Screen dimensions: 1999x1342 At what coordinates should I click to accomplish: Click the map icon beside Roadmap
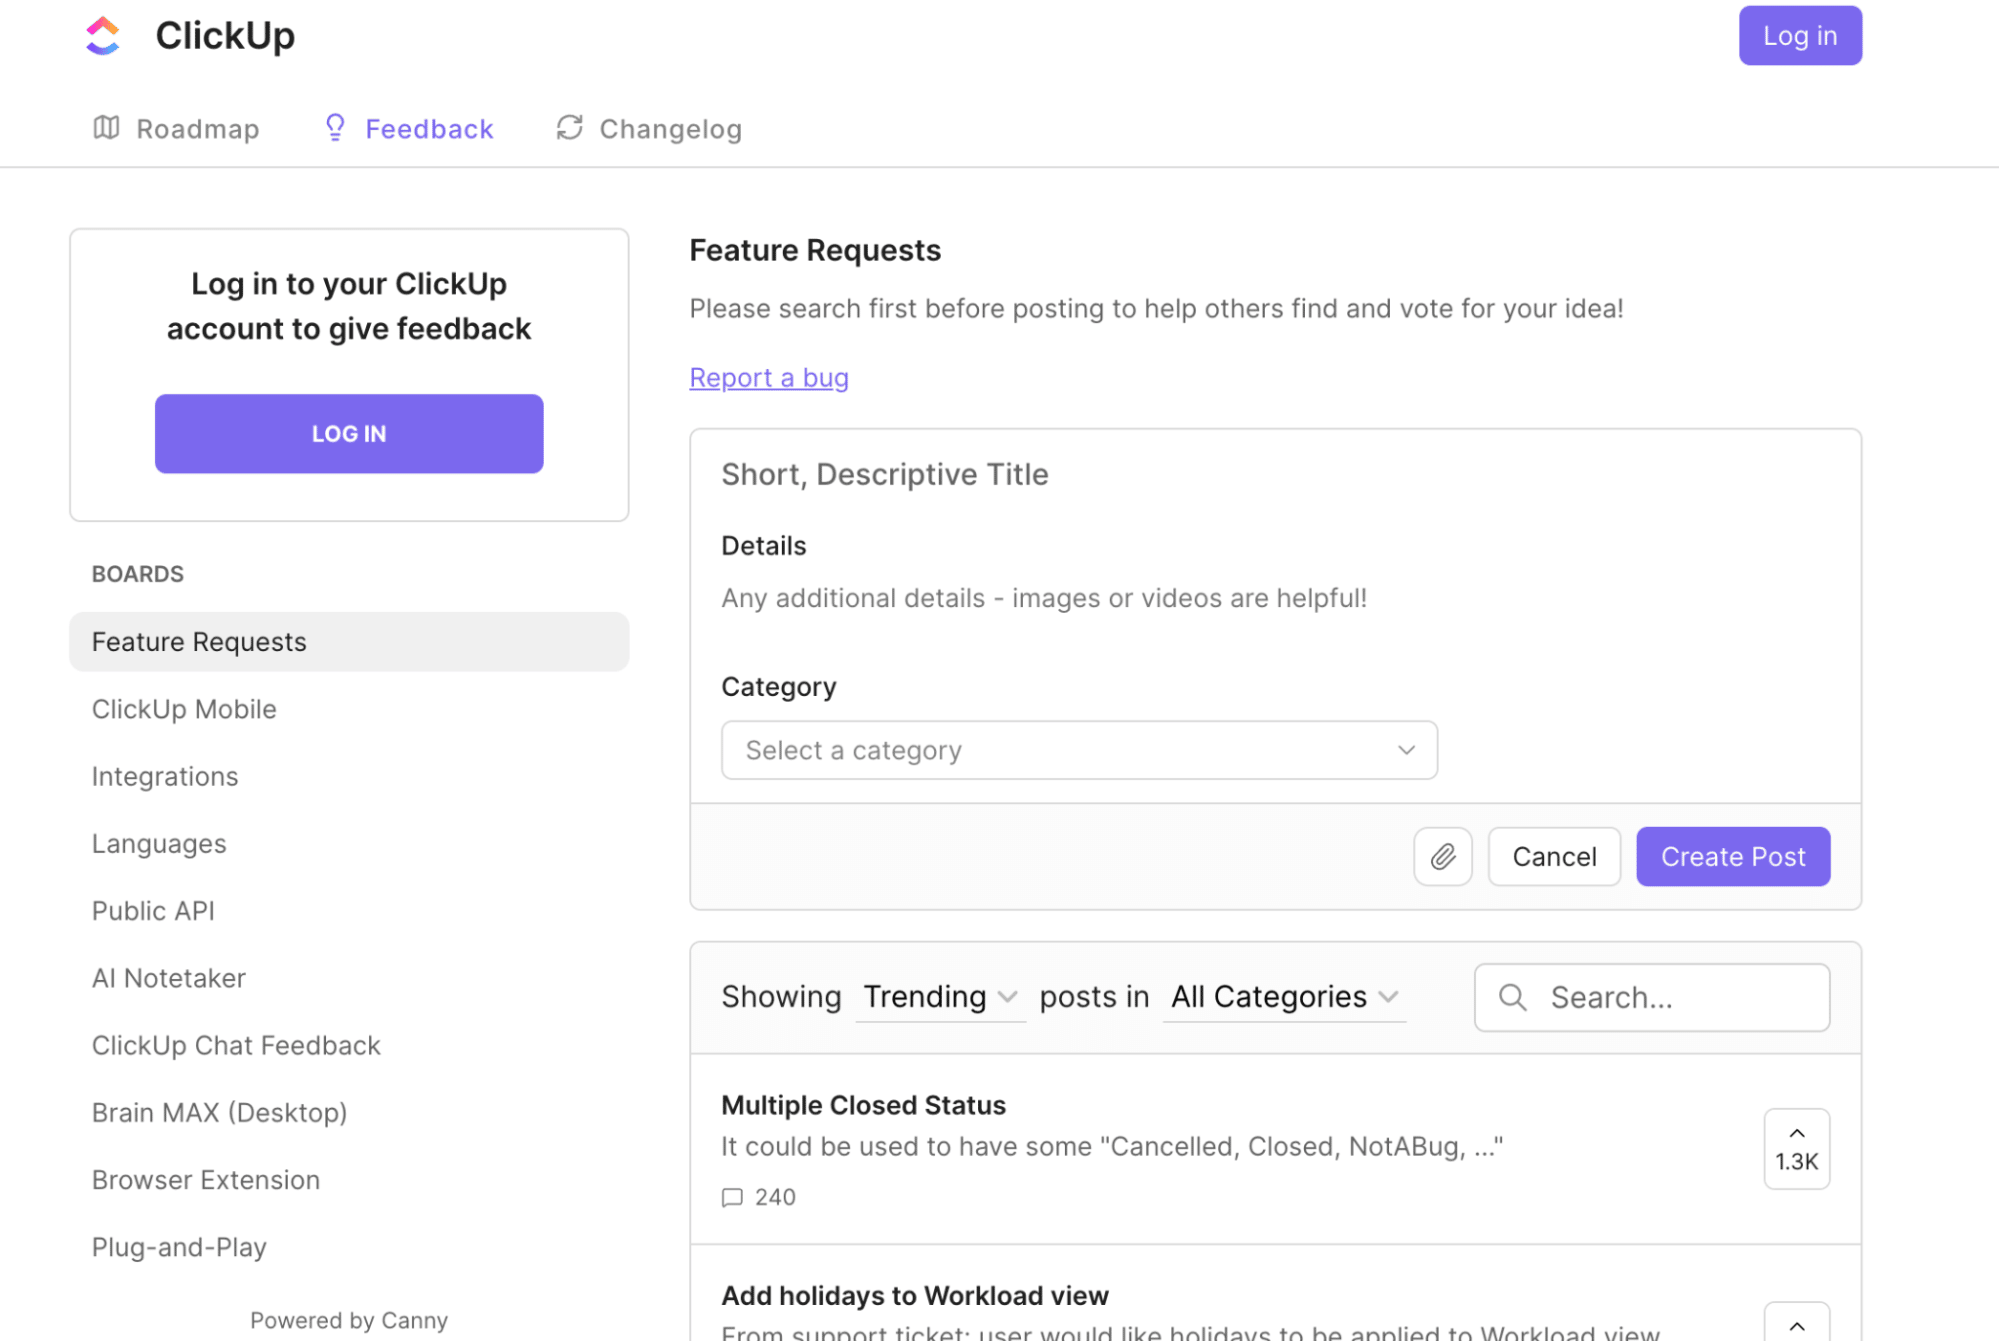tap(106, 128)
